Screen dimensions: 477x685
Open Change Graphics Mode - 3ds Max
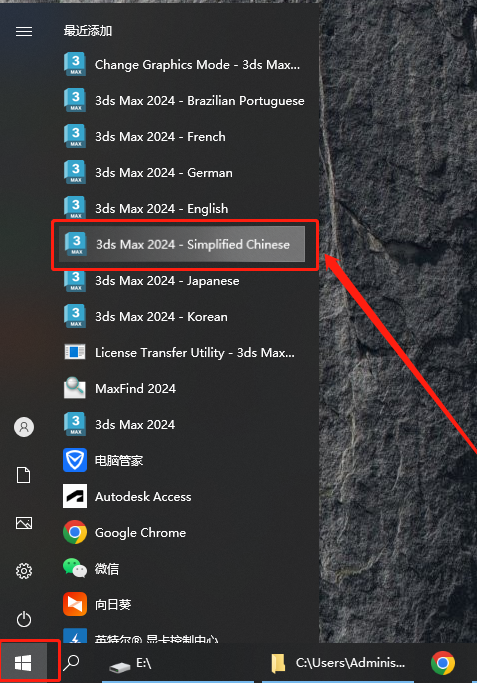coord(182,65)
